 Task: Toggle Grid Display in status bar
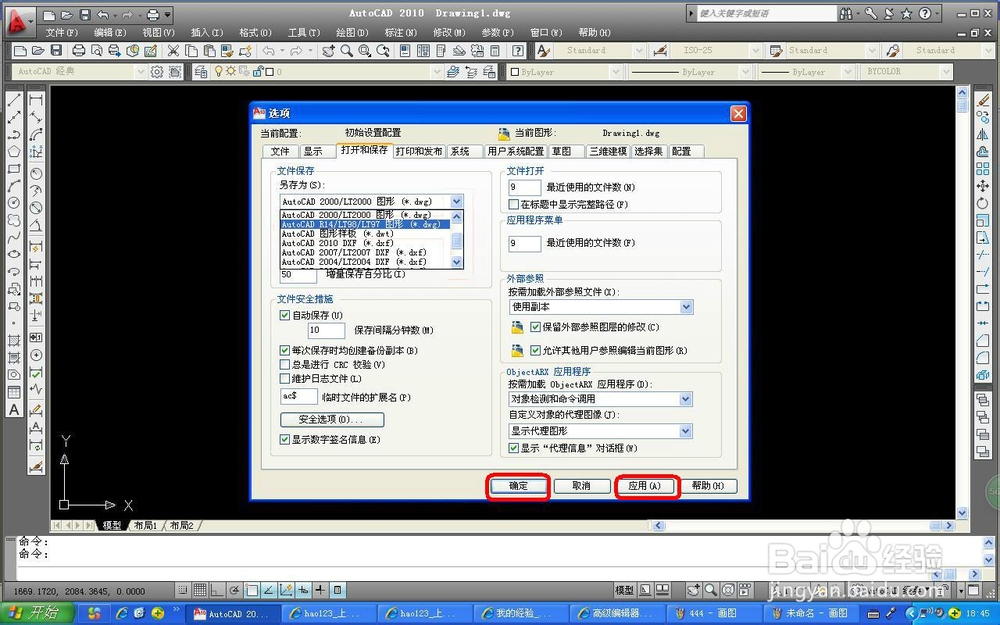coord(200,590)
